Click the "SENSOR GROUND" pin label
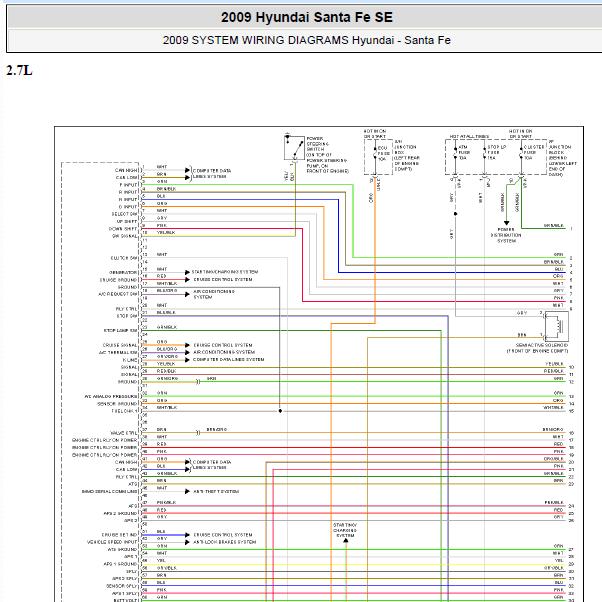 [x=117, y=404]
